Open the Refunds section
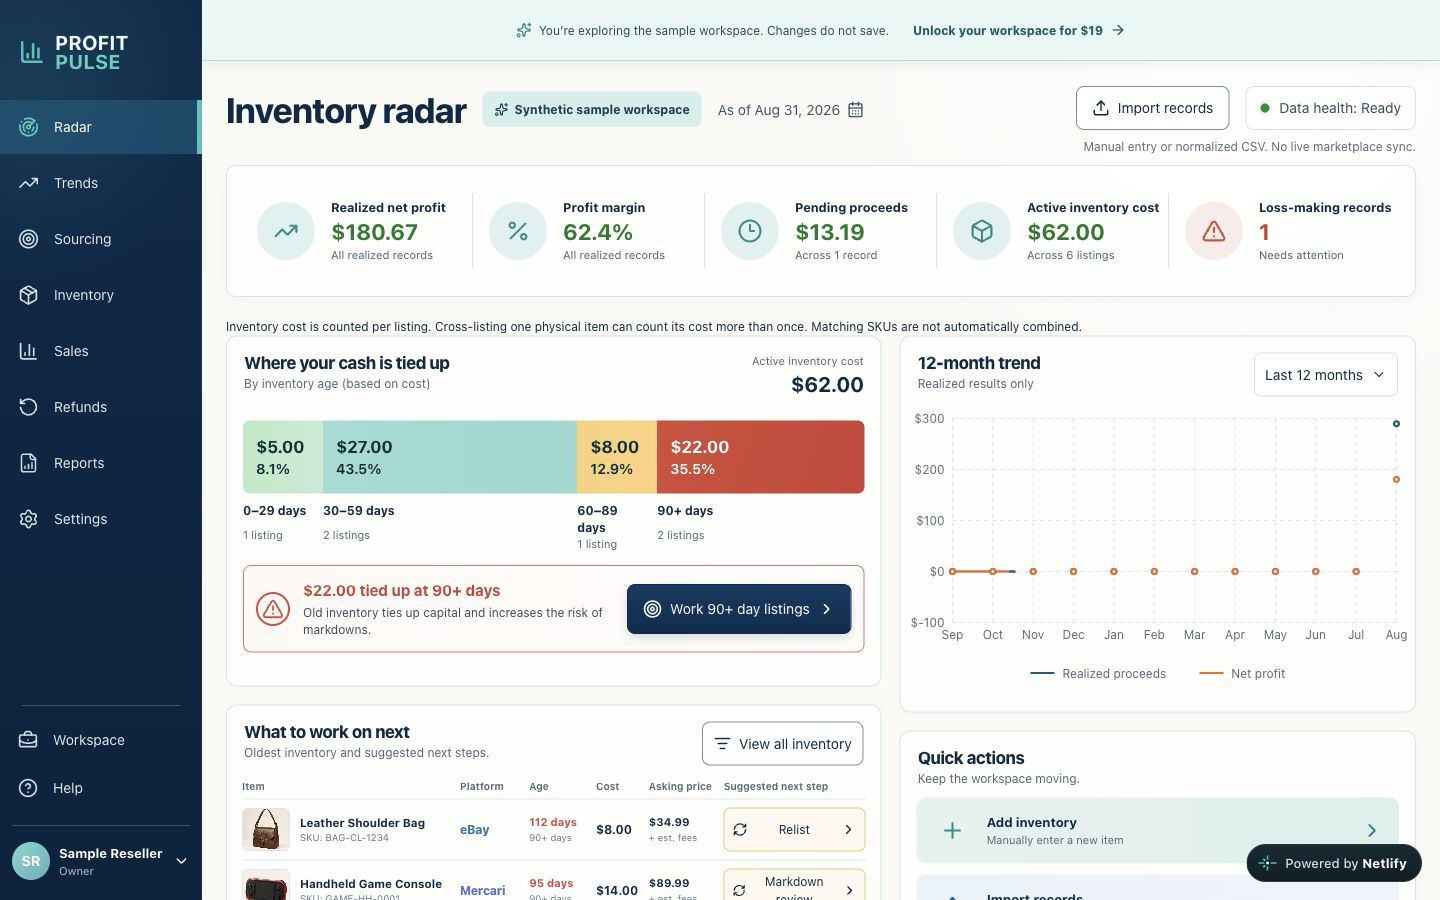This screenshot has height=900, width=1440. tap(100, 407)
